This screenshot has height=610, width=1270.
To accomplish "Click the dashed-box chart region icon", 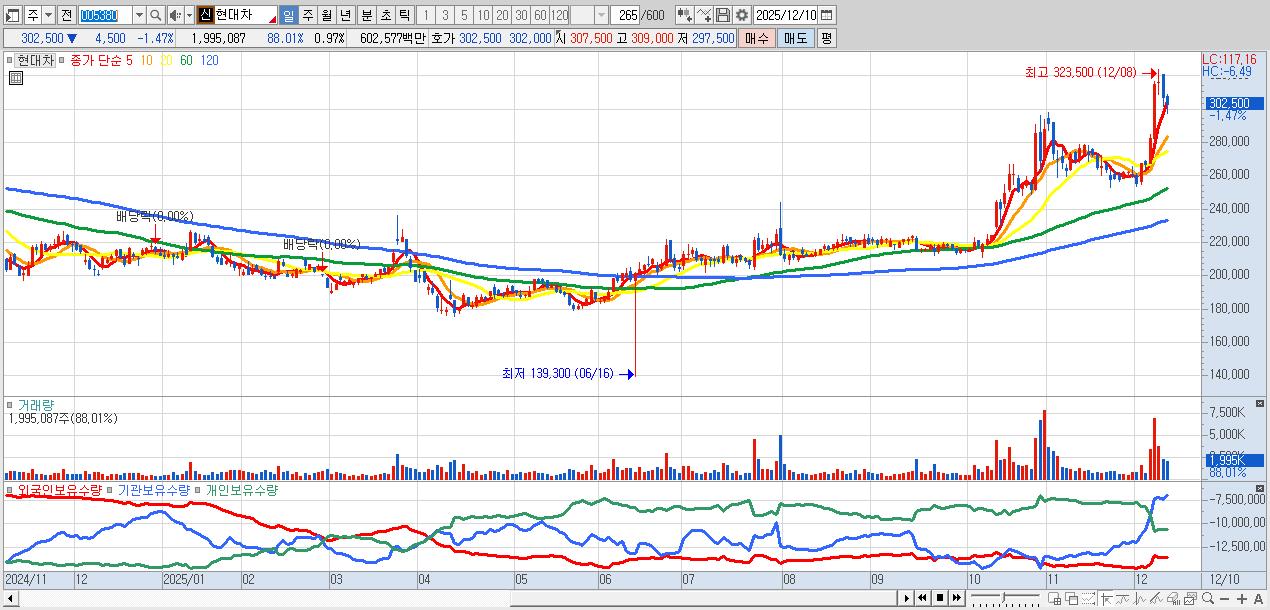I will (x=1088, y=598).
